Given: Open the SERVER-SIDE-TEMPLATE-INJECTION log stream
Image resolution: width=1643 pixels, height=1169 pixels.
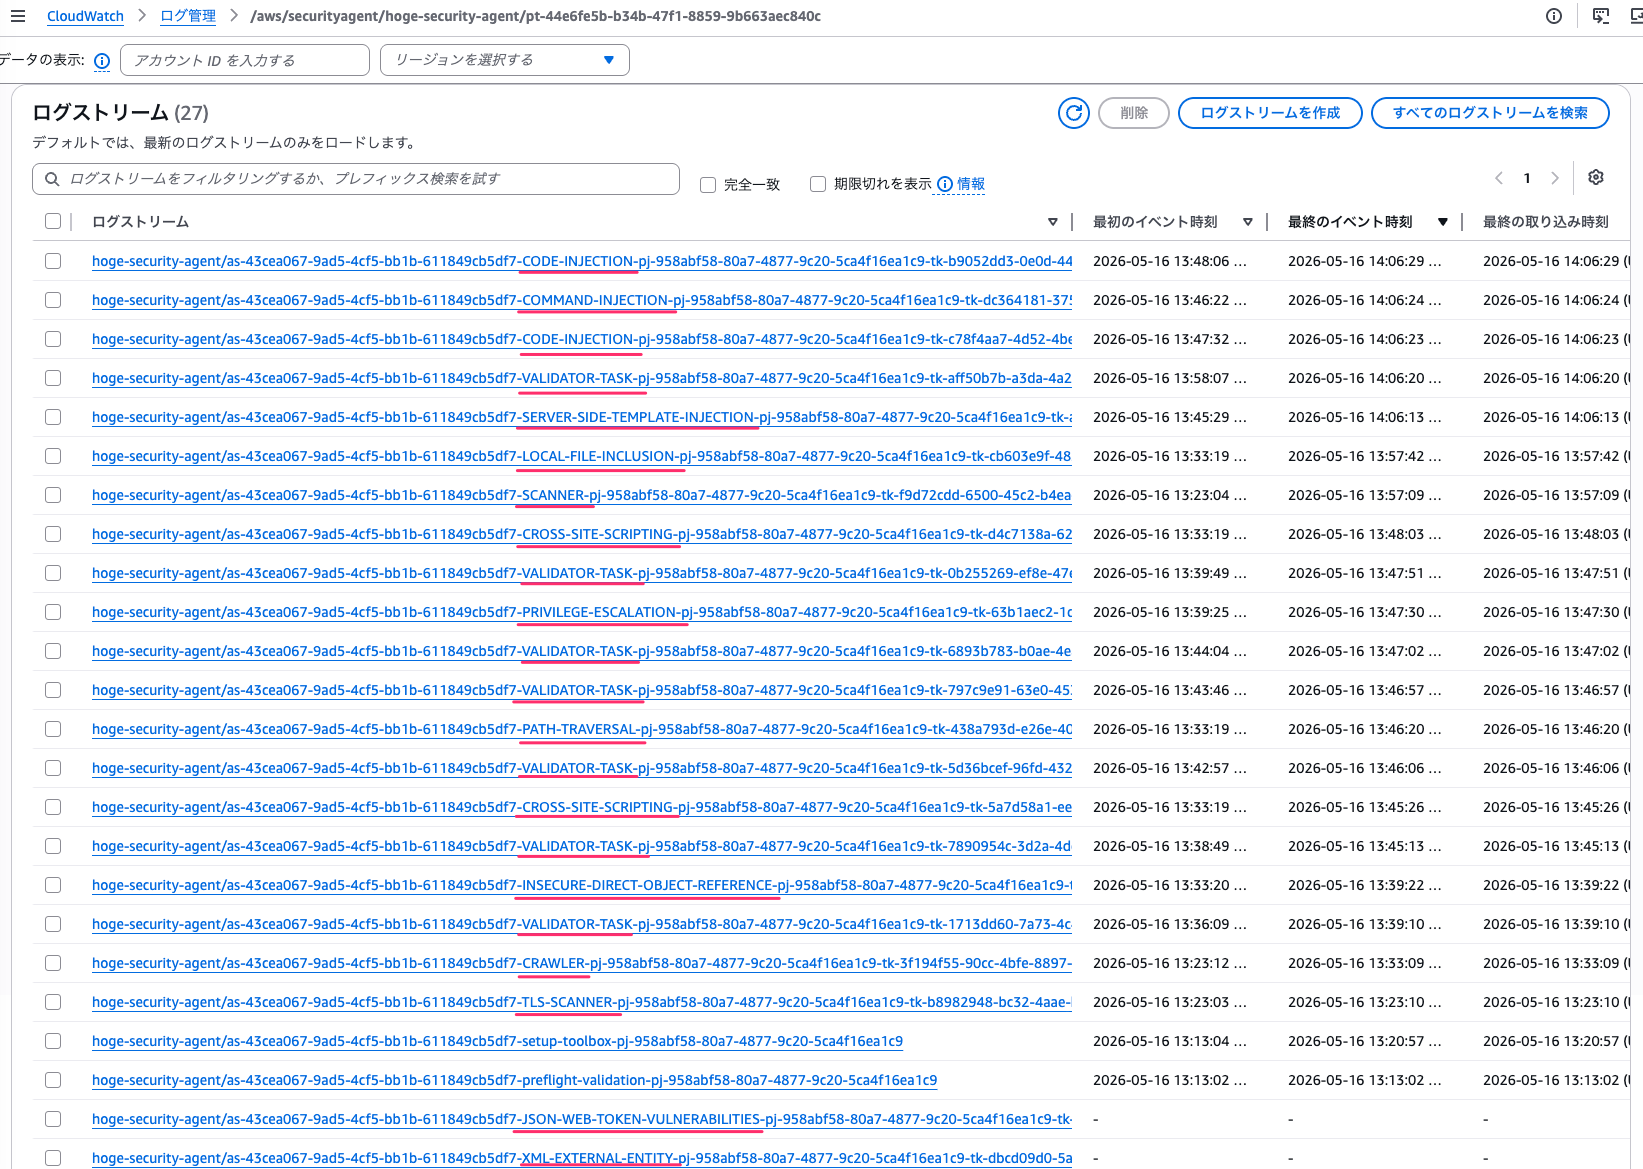Looking at the screenshot, I should point(582,417).
